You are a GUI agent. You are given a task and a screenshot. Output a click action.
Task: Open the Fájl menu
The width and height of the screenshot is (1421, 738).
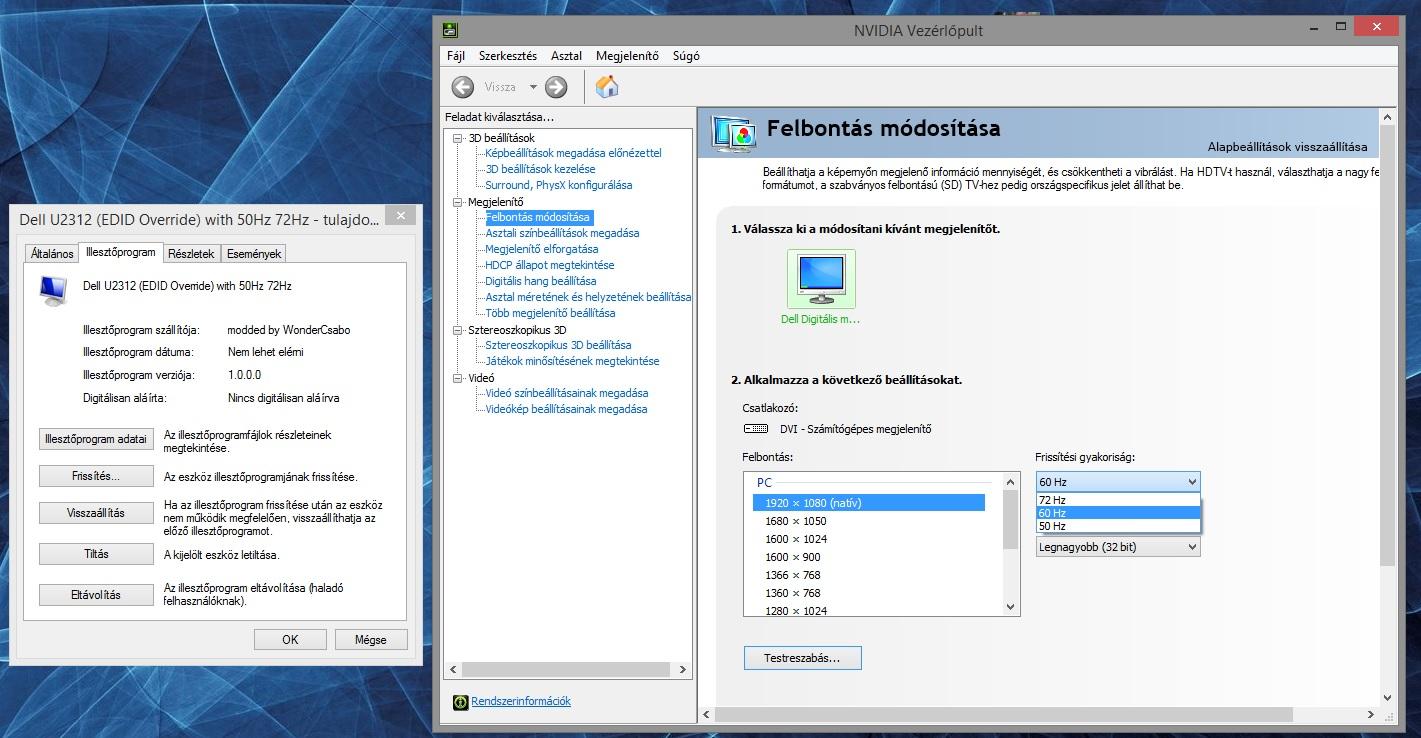(456, 56)
